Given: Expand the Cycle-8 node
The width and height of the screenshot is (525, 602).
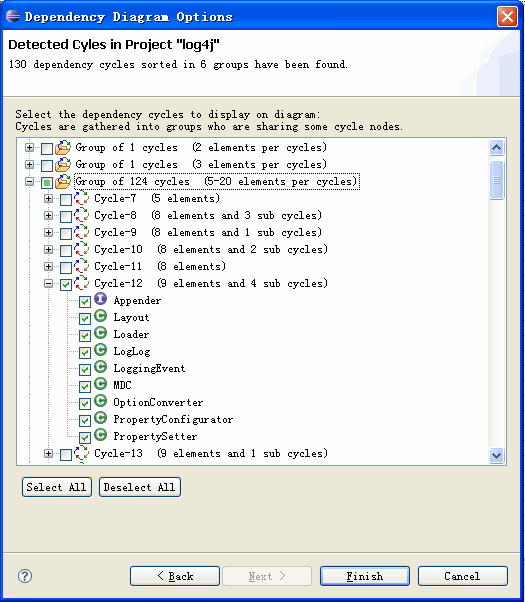Looking at the screenshot, I should pyautogui.click(x=48, y=215).
